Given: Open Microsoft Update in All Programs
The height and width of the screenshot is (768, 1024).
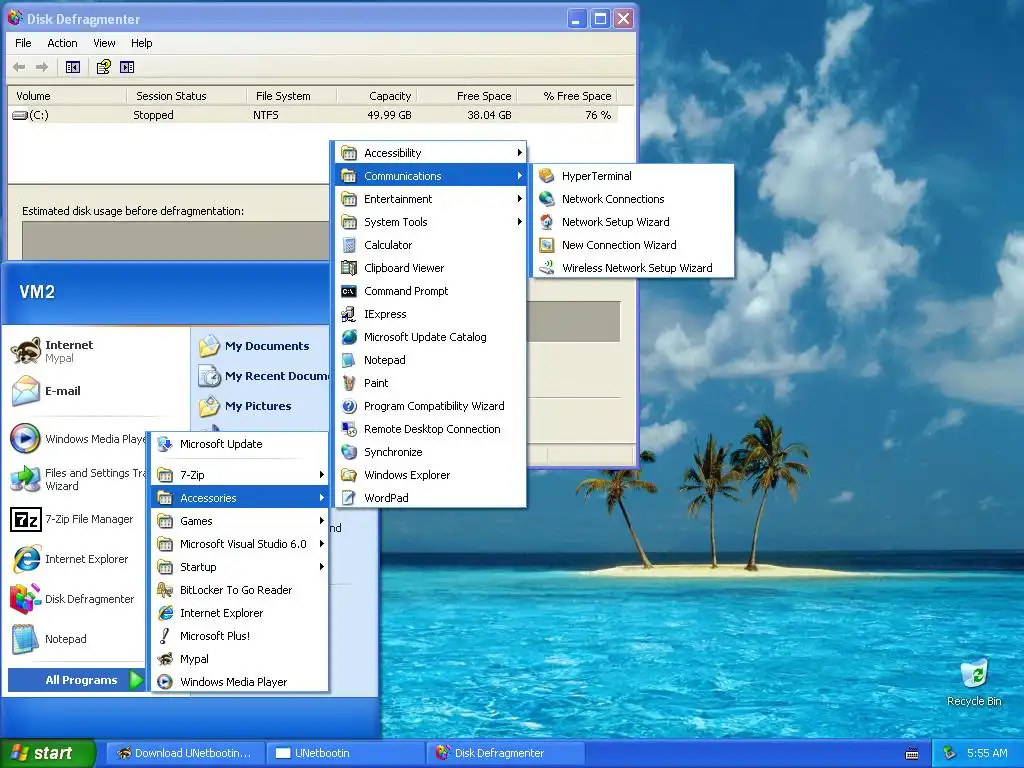Looking at the screenshot, I should click(240, 444).
